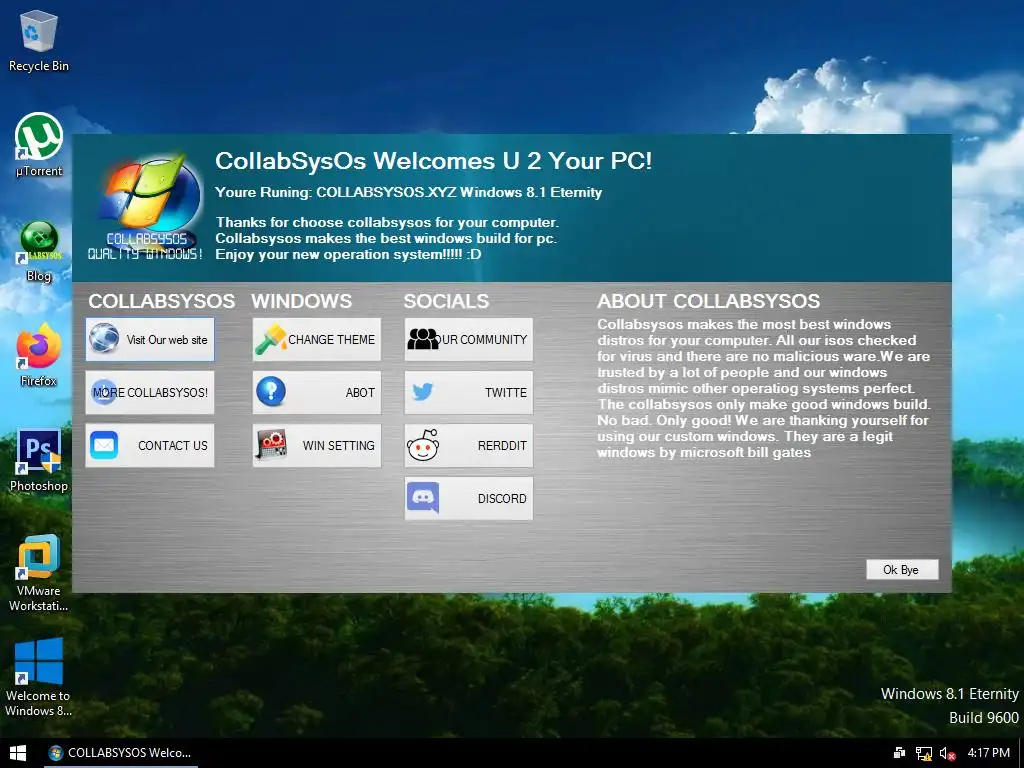Click the network tray icon
The image size is (1024, 768).
pos(923,753)
